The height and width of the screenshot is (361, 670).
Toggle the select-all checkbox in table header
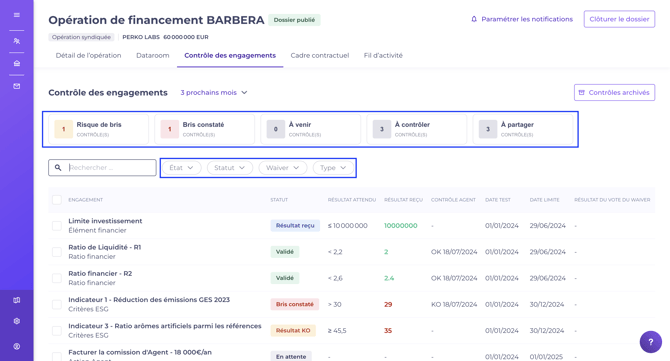tap(56, 200)
